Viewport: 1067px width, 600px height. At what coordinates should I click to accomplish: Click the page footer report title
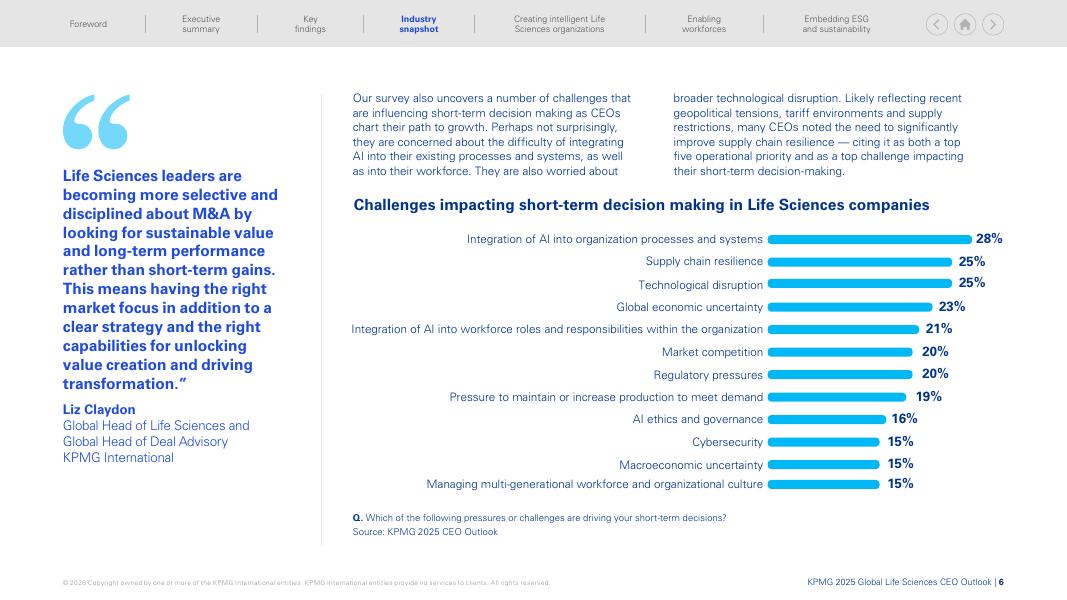point(899,582)
